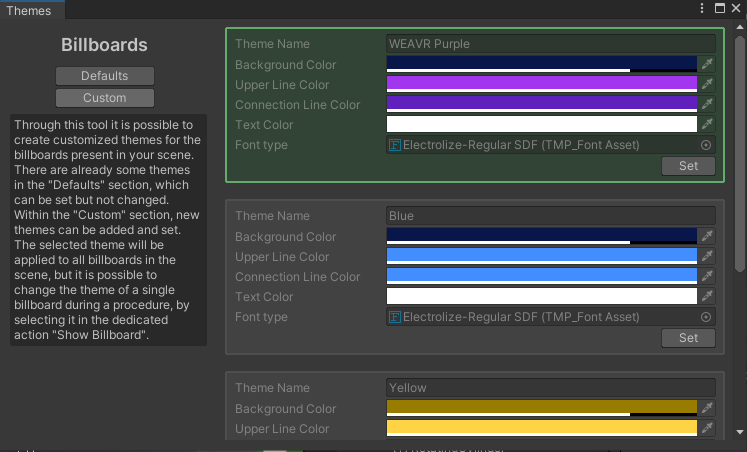Pick Background Color with eyedropper in WEAVR Purple
The height and width of the screenshot is (452, 747).
707,64
